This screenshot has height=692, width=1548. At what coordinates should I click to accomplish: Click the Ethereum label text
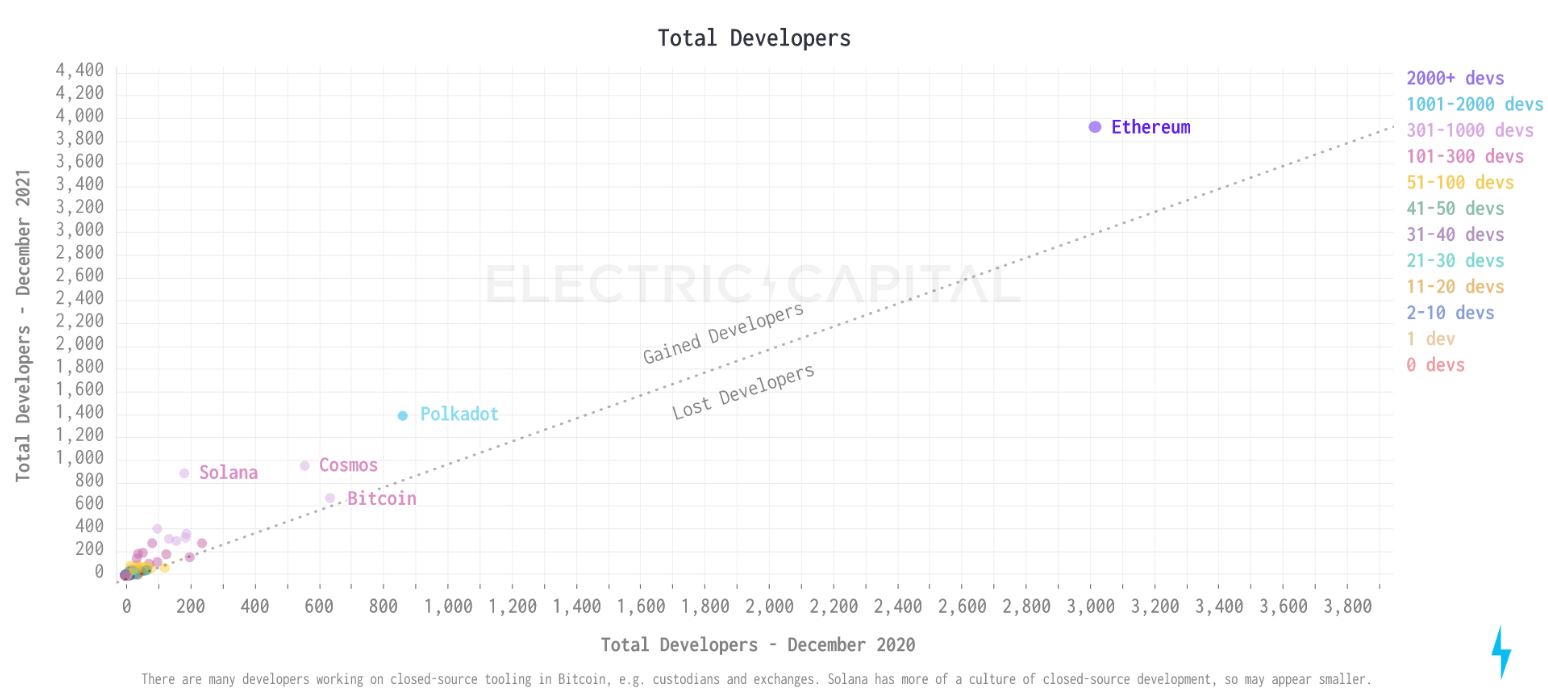(x=1151, y=127)
